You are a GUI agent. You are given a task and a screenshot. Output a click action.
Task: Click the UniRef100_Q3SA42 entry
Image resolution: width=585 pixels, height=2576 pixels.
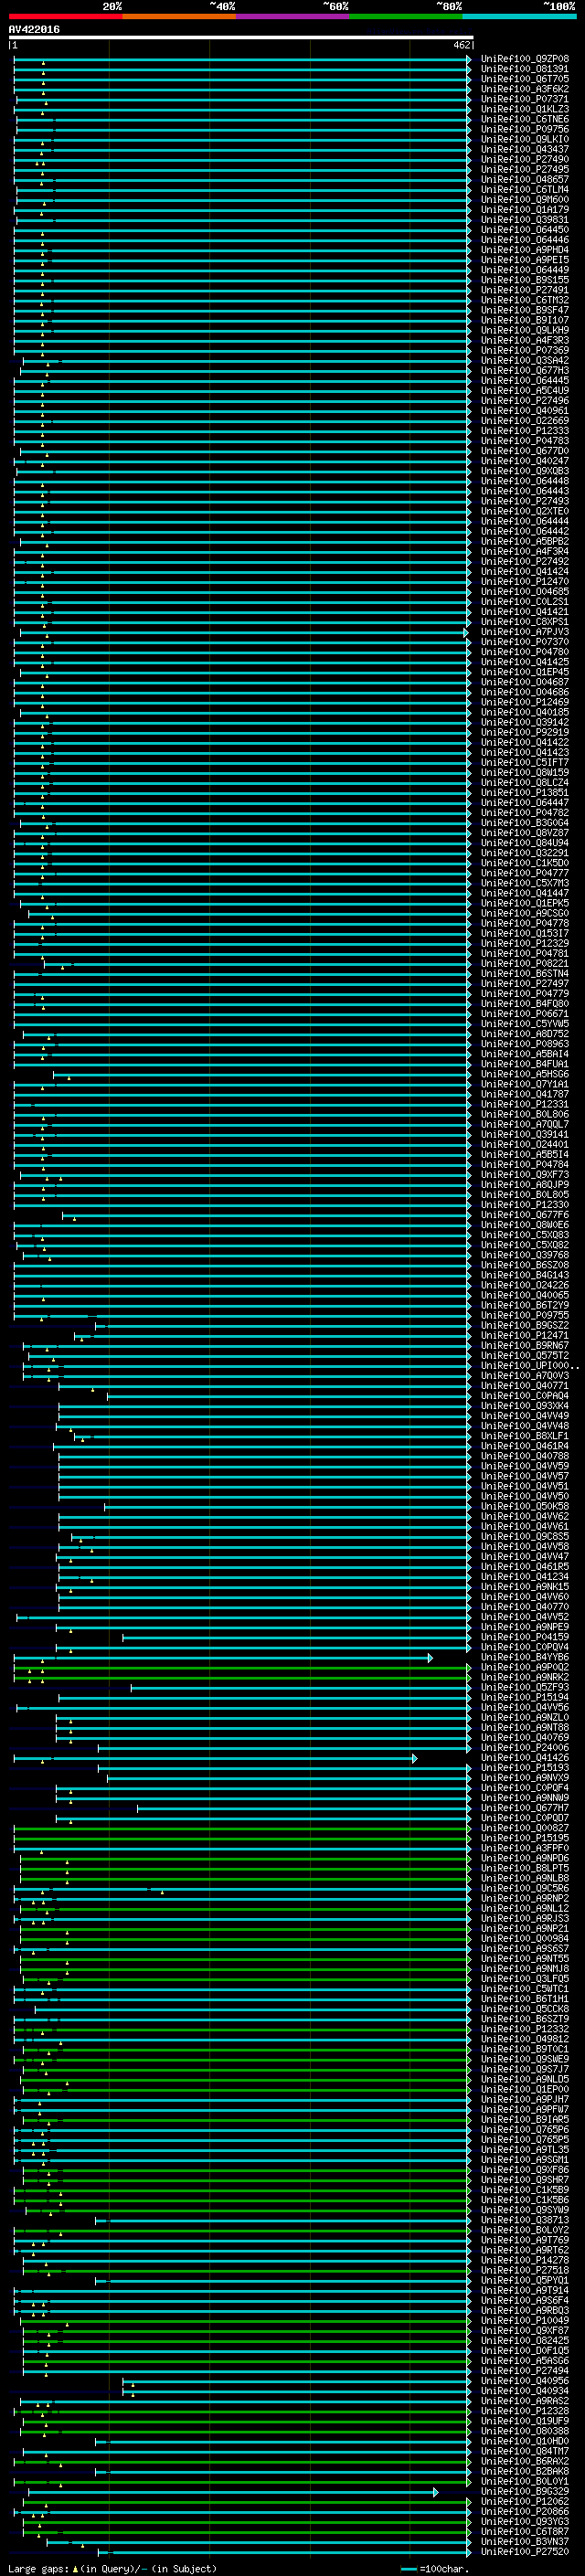pos(525,360)
